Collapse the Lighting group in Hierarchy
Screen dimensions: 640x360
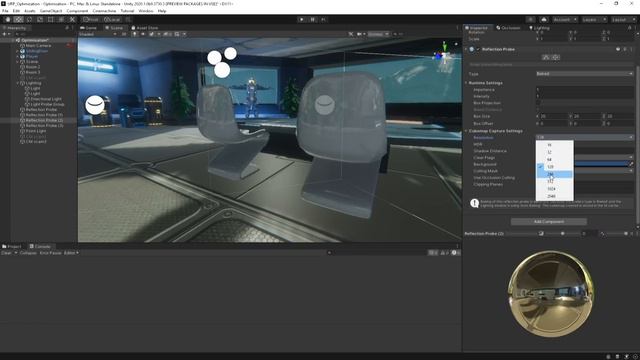point(18,83)
